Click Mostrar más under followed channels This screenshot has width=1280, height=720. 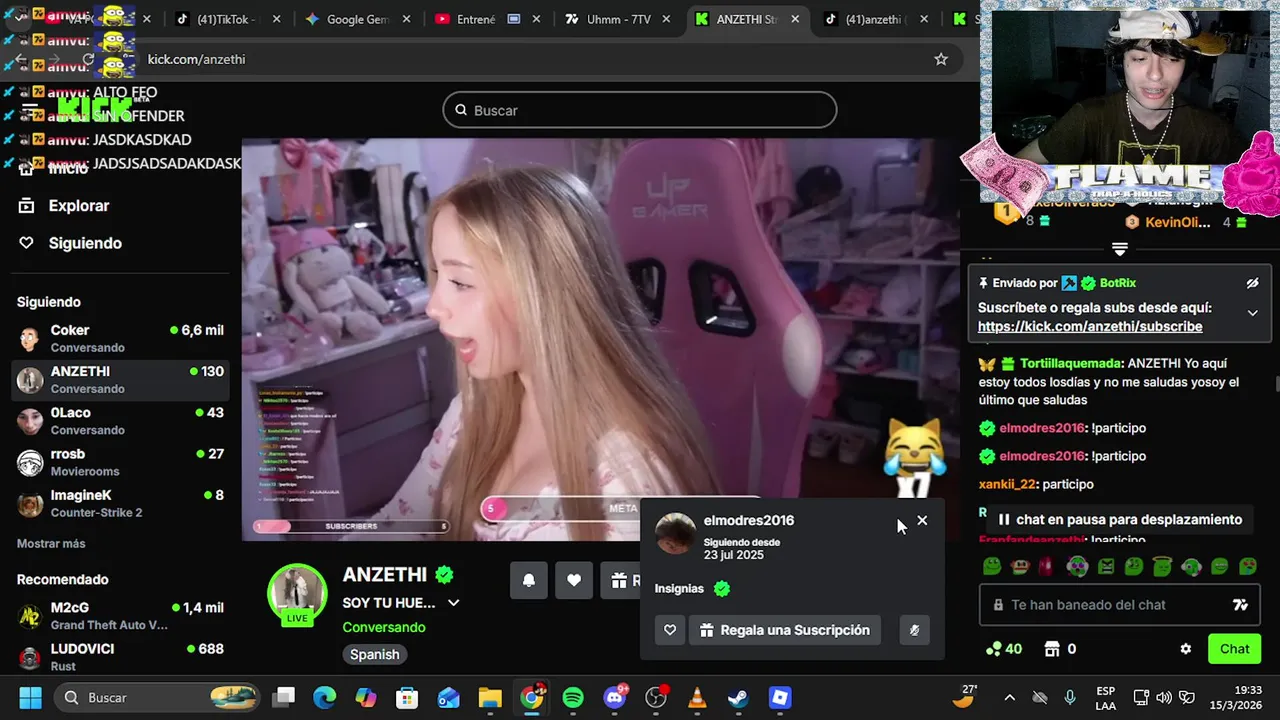pos(51,544)
